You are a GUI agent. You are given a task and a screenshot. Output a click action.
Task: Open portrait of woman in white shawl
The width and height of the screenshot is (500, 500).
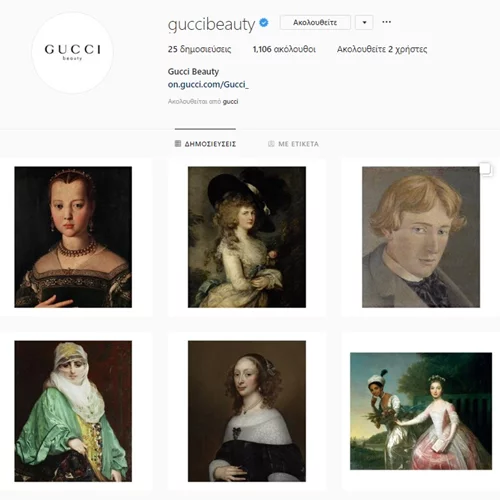247,411
